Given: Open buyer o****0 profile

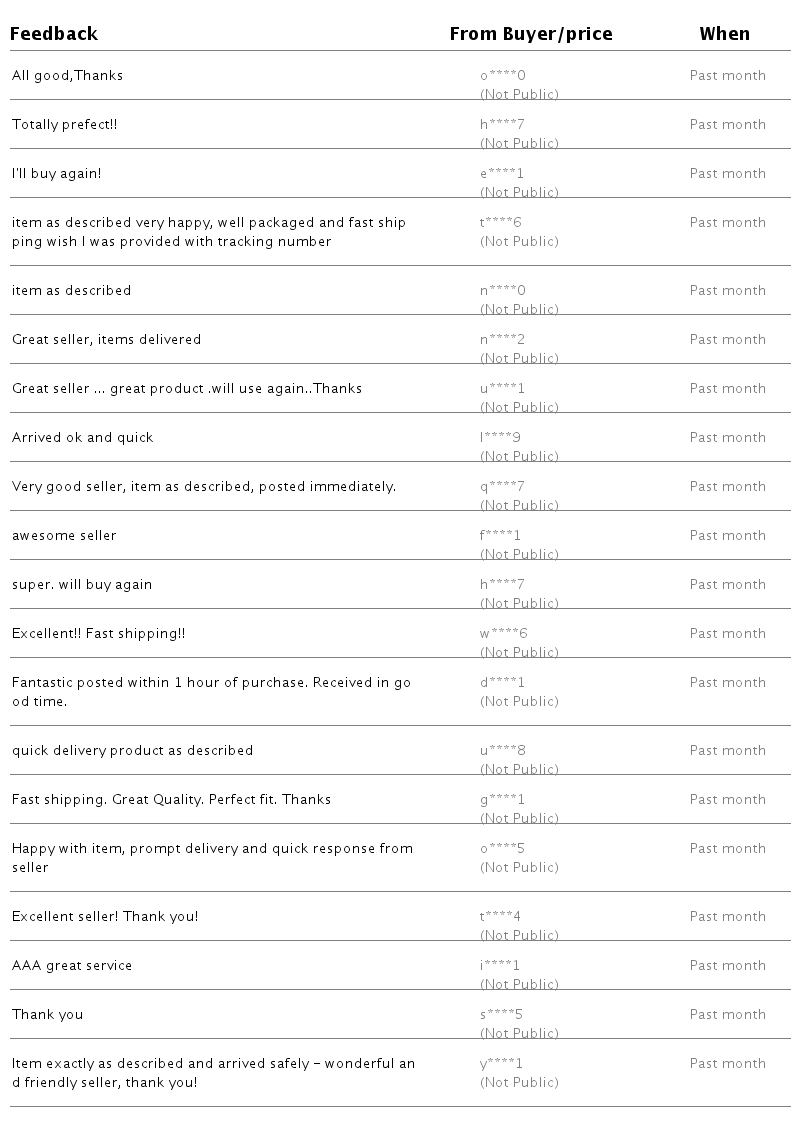Looking at the screenshot, I should [502, 76].
